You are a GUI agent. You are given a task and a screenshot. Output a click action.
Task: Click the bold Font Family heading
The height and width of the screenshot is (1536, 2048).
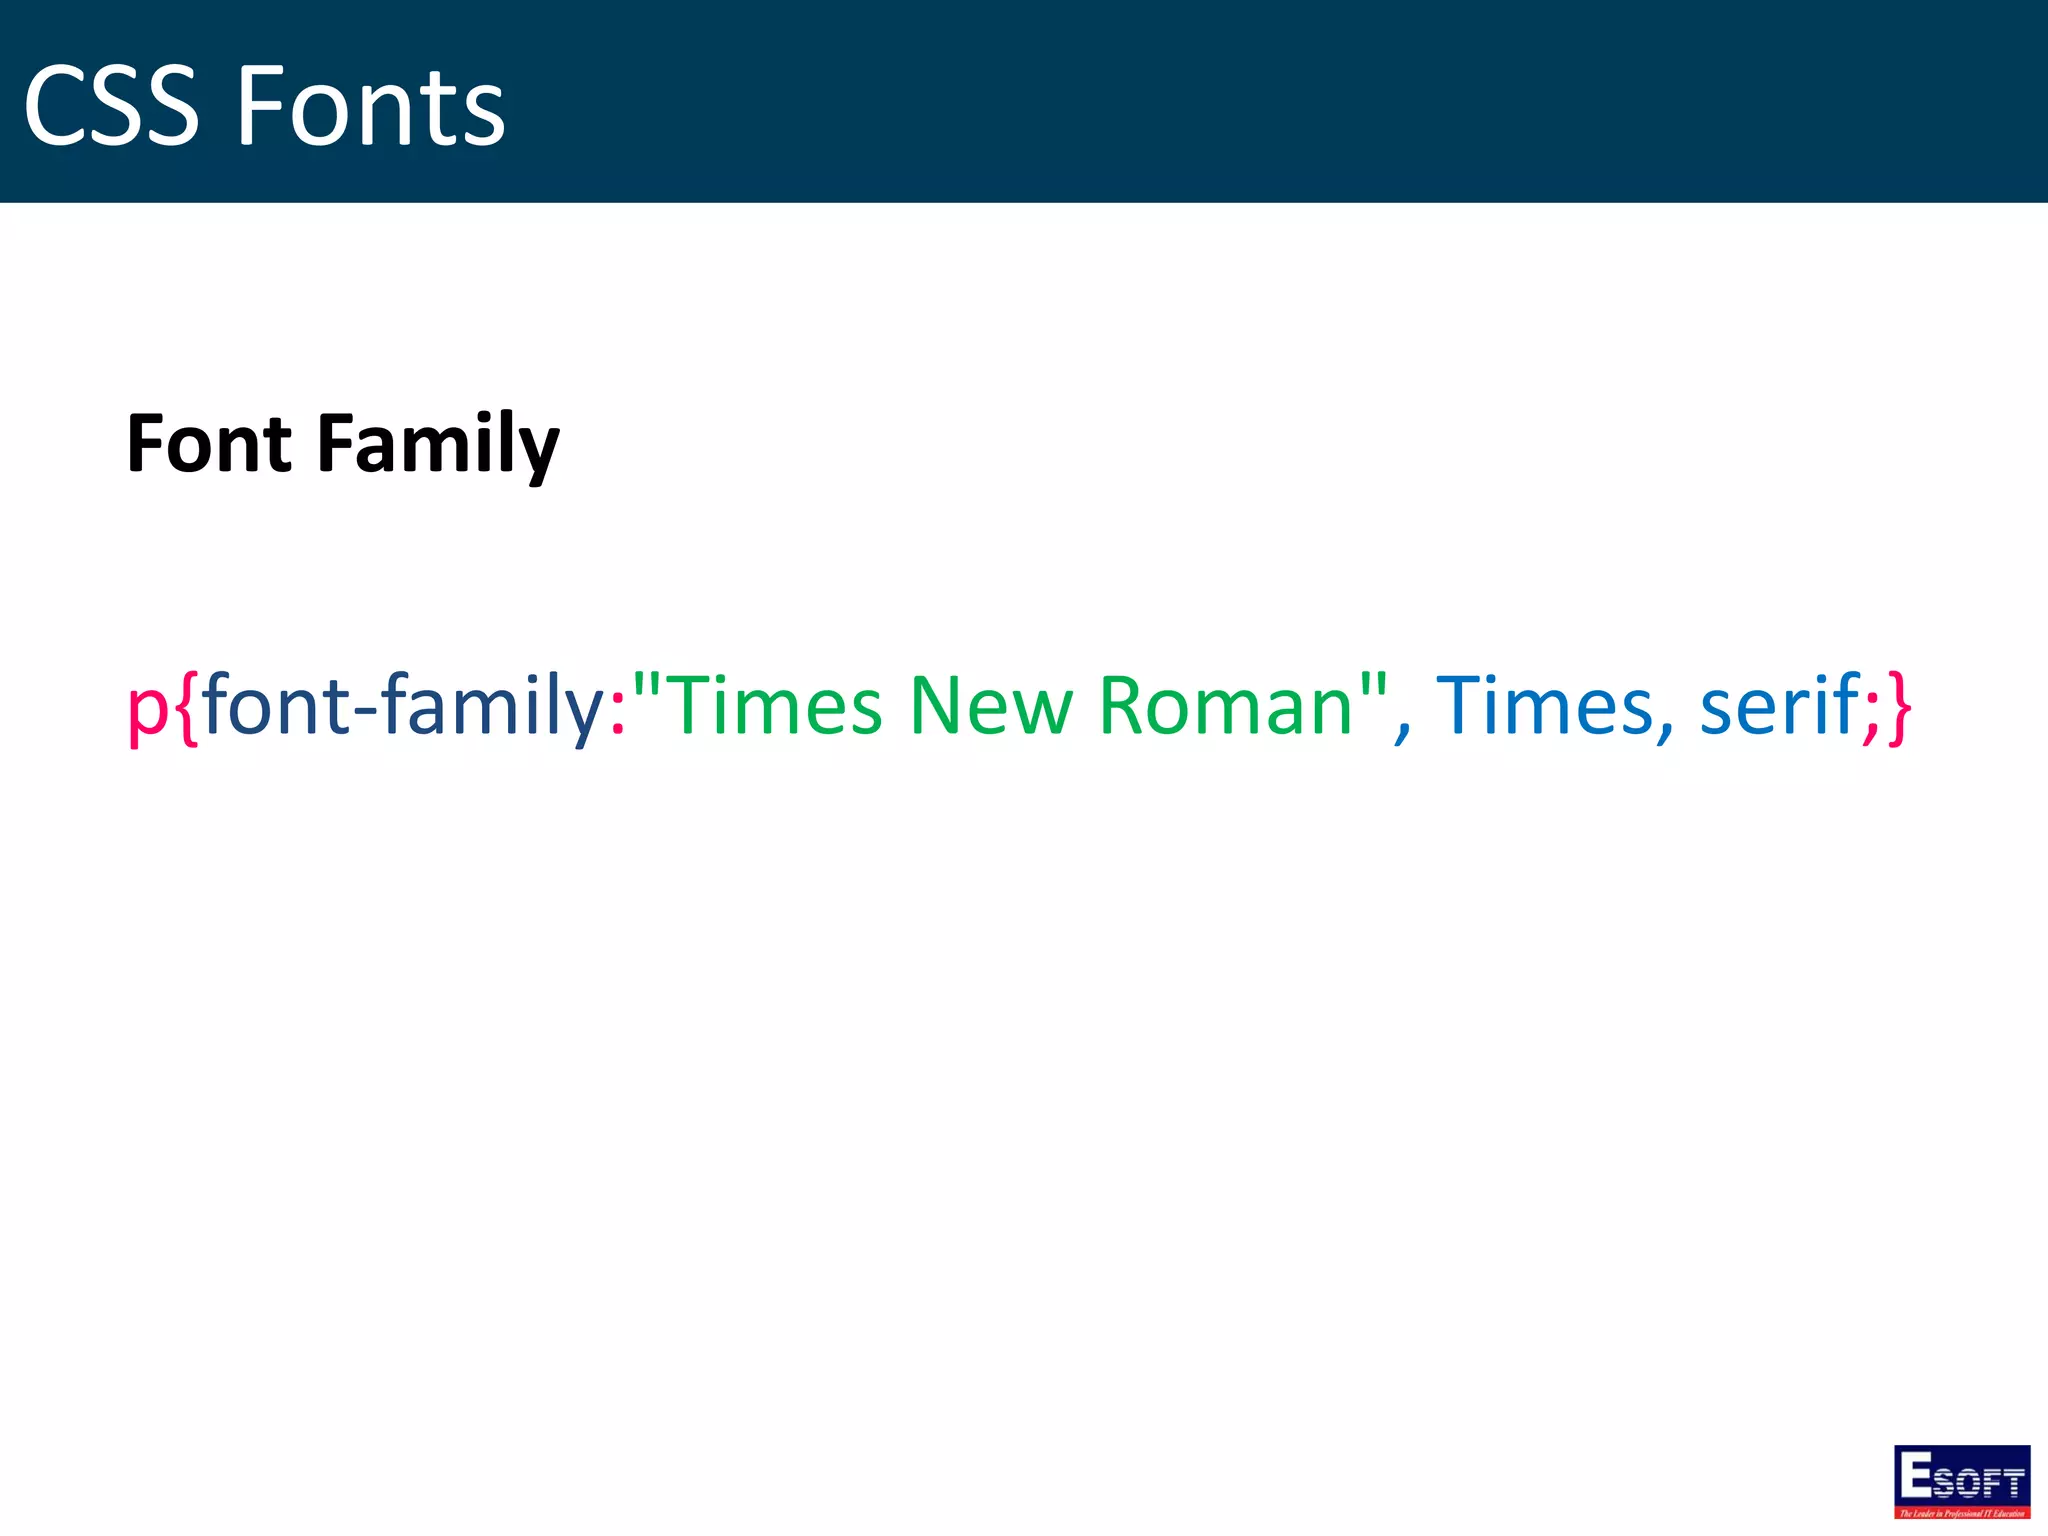[x=342, y=444]
